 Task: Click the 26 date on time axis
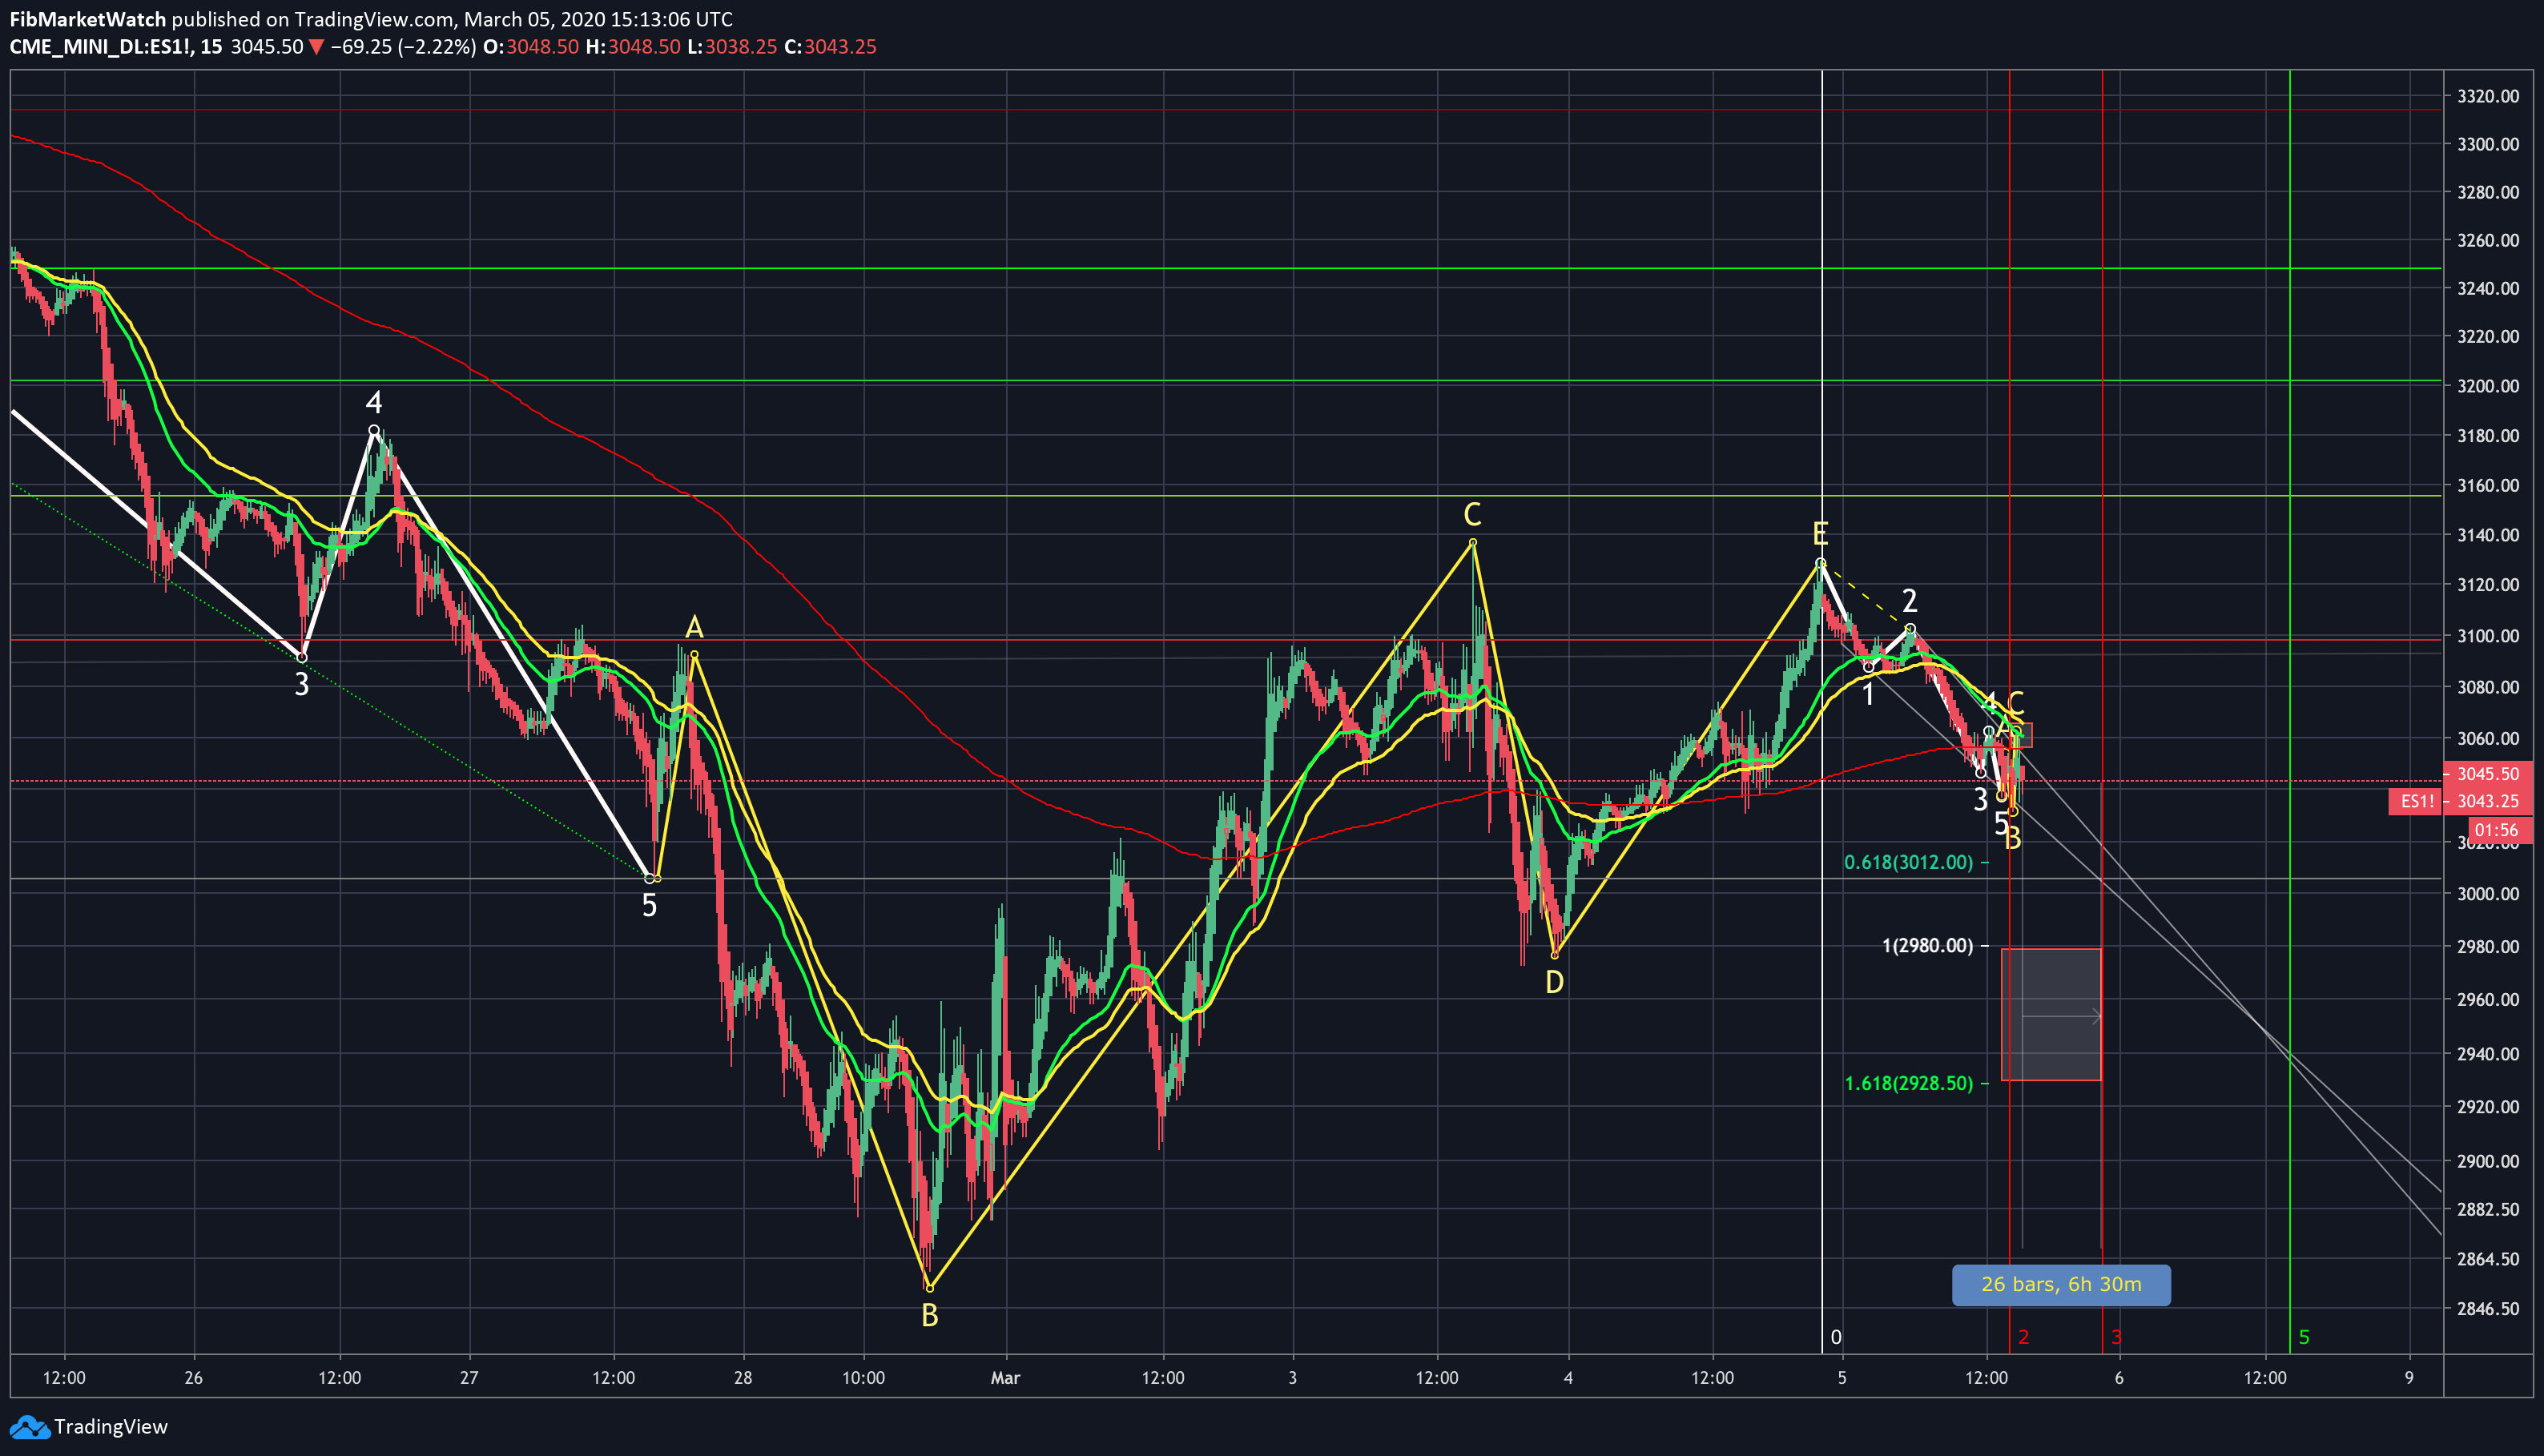click(x=194, y=1378)
